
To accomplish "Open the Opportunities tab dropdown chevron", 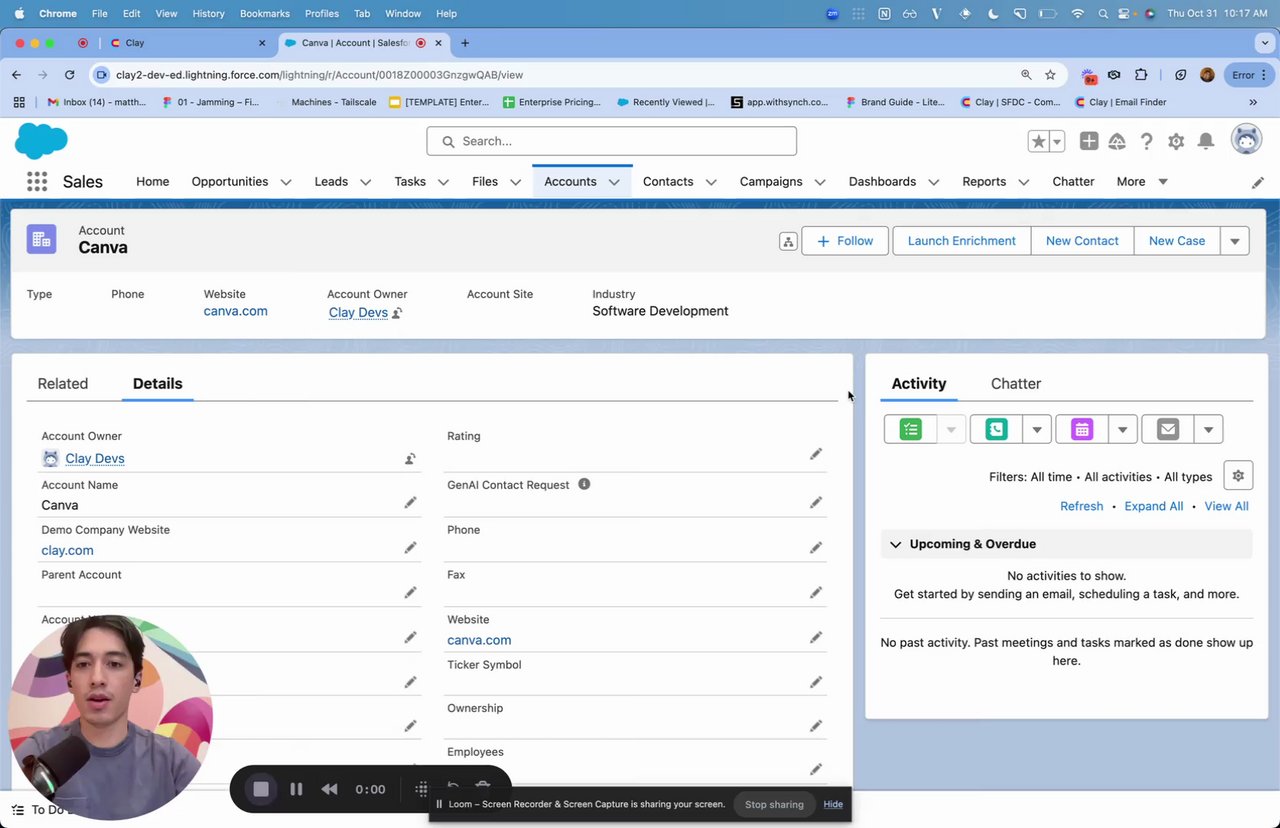I will pyautogui.click(x=286, y=182).
